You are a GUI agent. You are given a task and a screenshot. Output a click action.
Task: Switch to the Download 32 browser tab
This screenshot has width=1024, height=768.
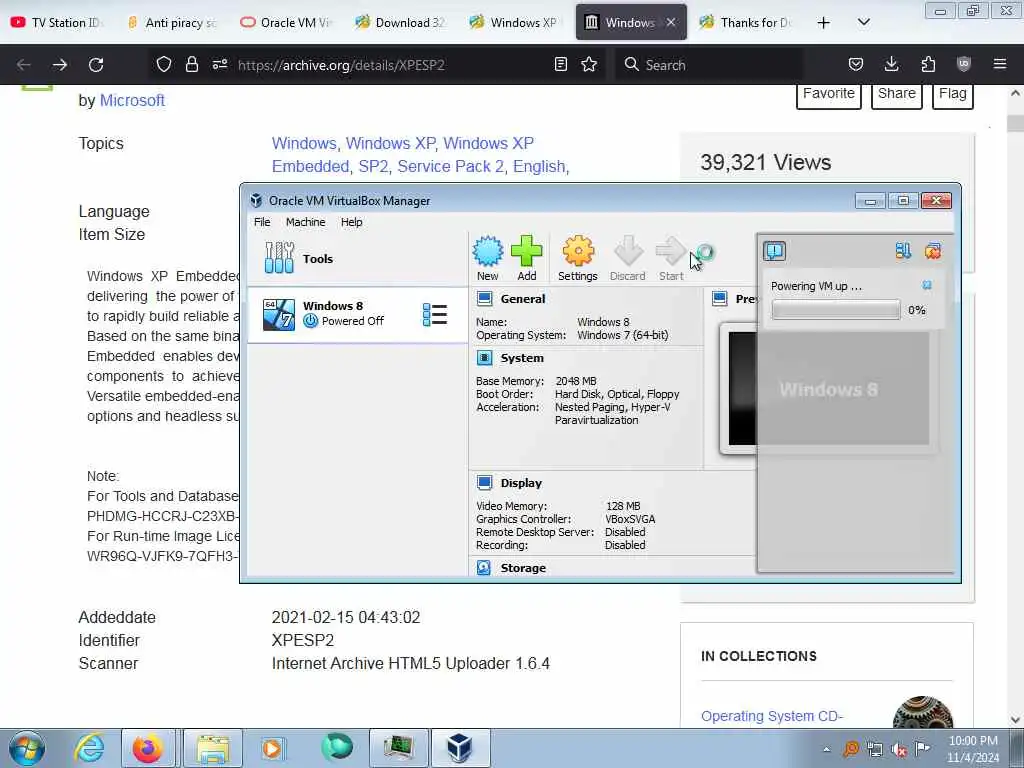tap(402, 22)
